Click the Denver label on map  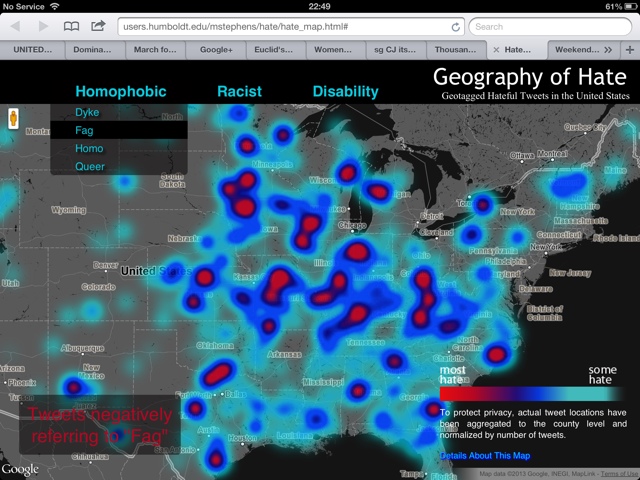click(x=106, y=265)
